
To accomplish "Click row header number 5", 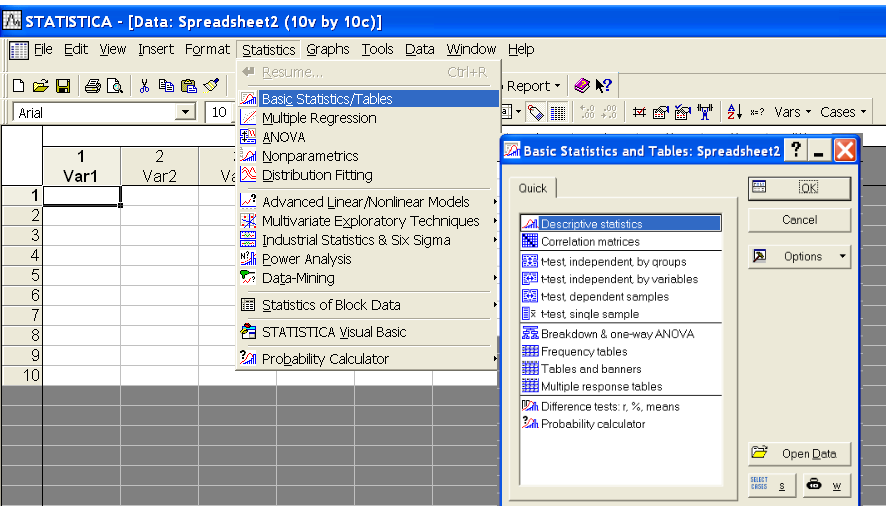I will pos(22,275).
